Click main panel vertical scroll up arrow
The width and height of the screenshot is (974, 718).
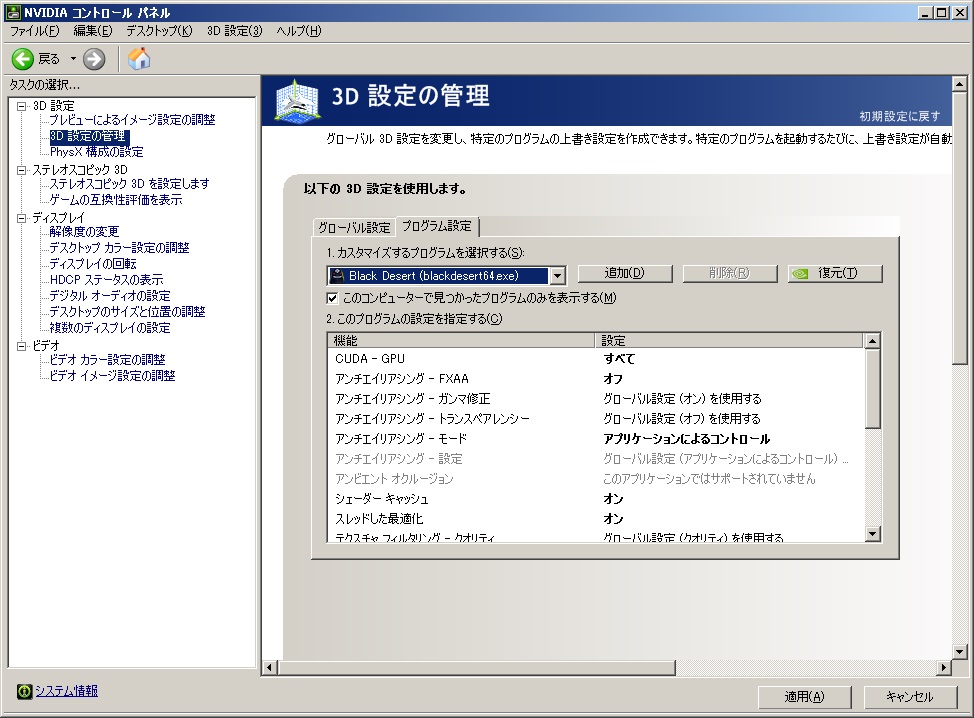(x=960, y=84)
